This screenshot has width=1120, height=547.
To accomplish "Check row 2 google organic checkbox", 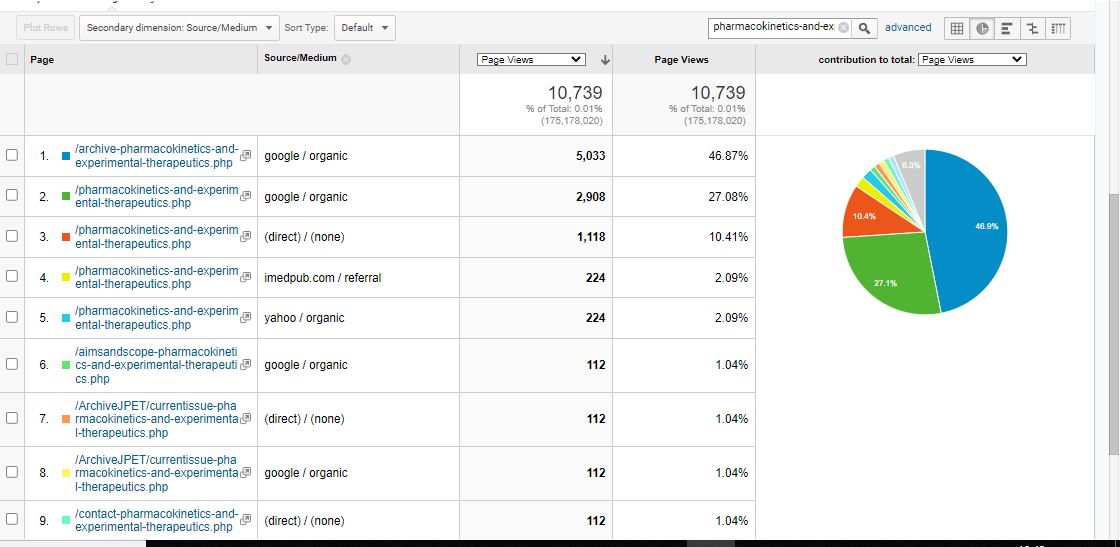I will [x=11, y=196].
